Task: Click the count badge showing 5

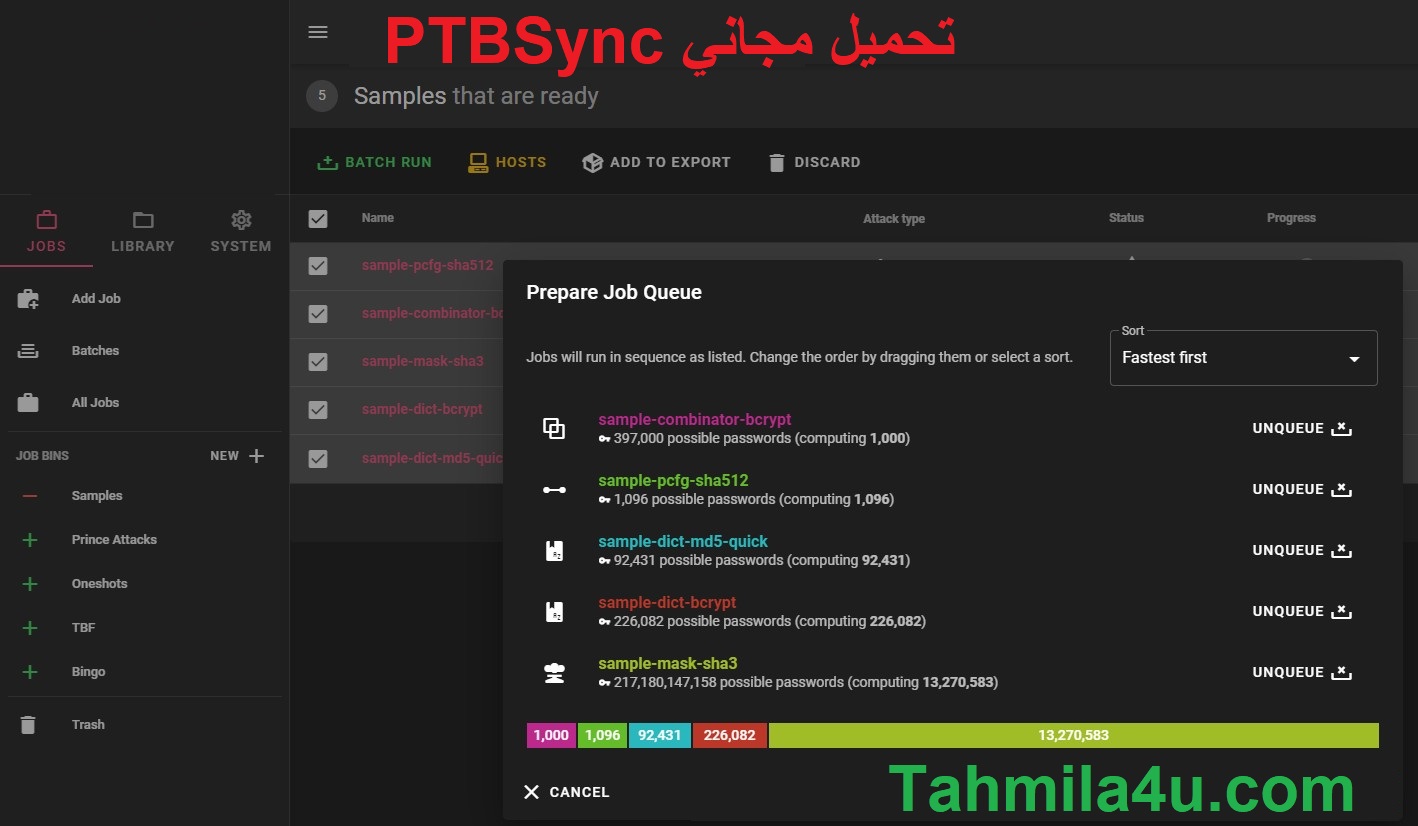Action: click(322, 96)
